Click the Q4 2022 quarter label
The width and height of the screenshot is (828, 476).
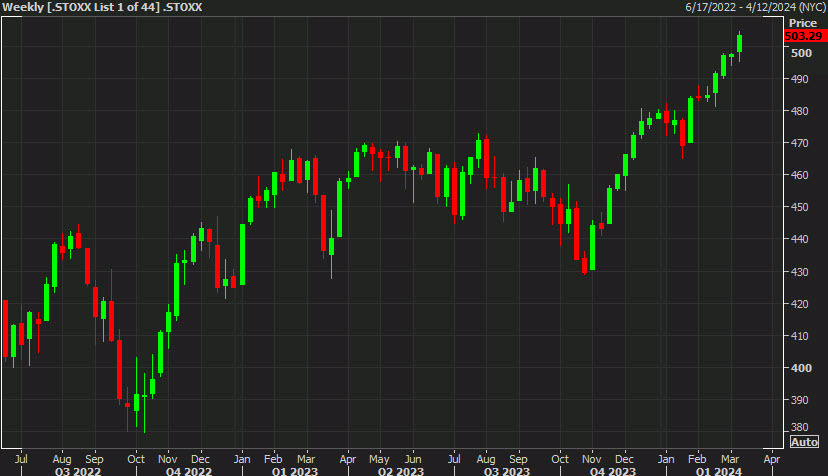click(189, 471)
